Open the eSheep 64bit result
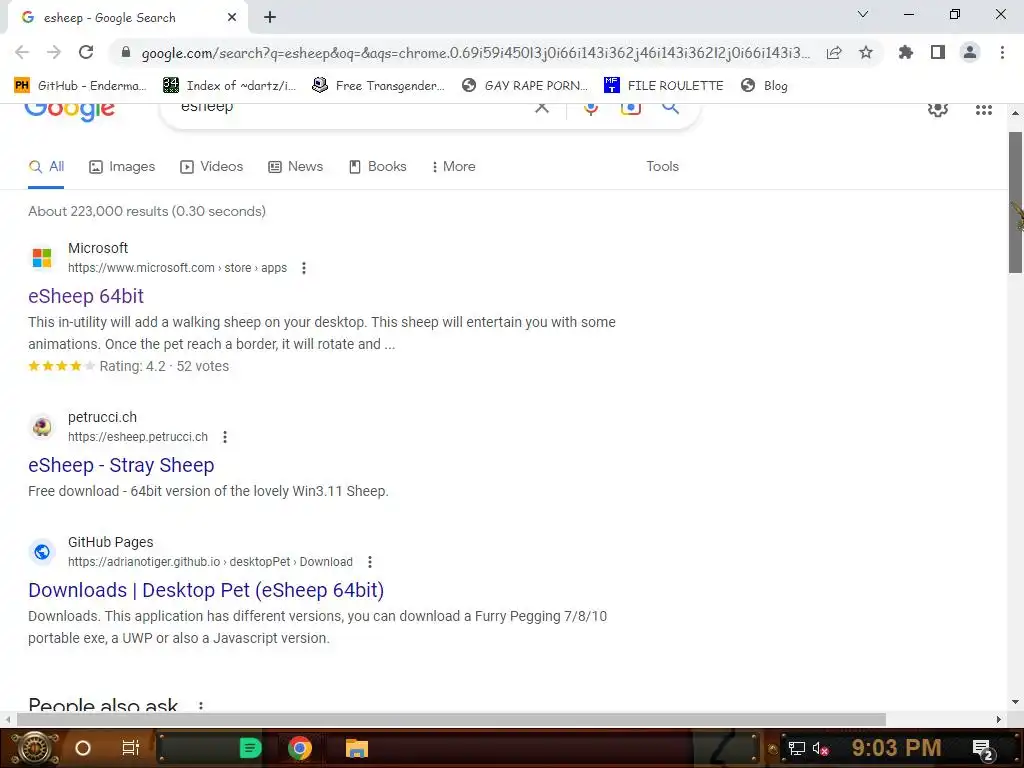Screen dimensions: 1024x768 click(x=86, y=296)
